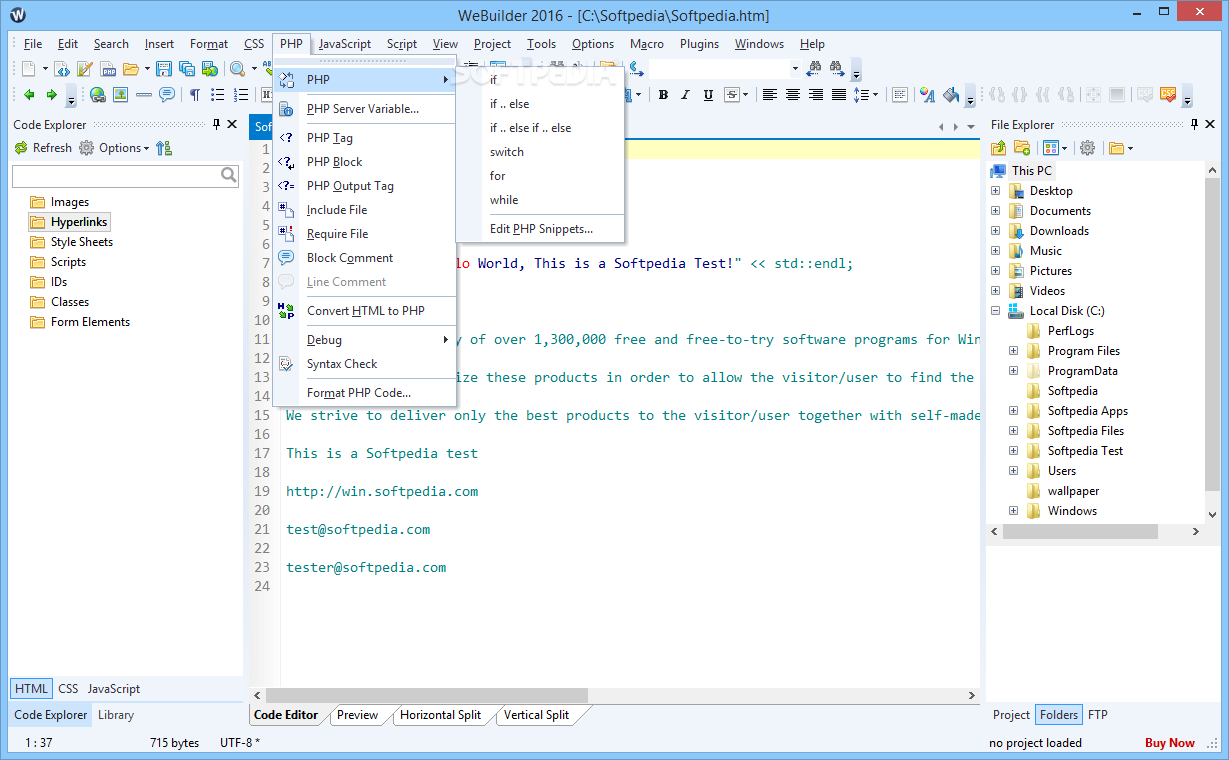The image size is (1229, 760).
Task: Click the Open folder toolbar icon
Action: tap(131, 69)
